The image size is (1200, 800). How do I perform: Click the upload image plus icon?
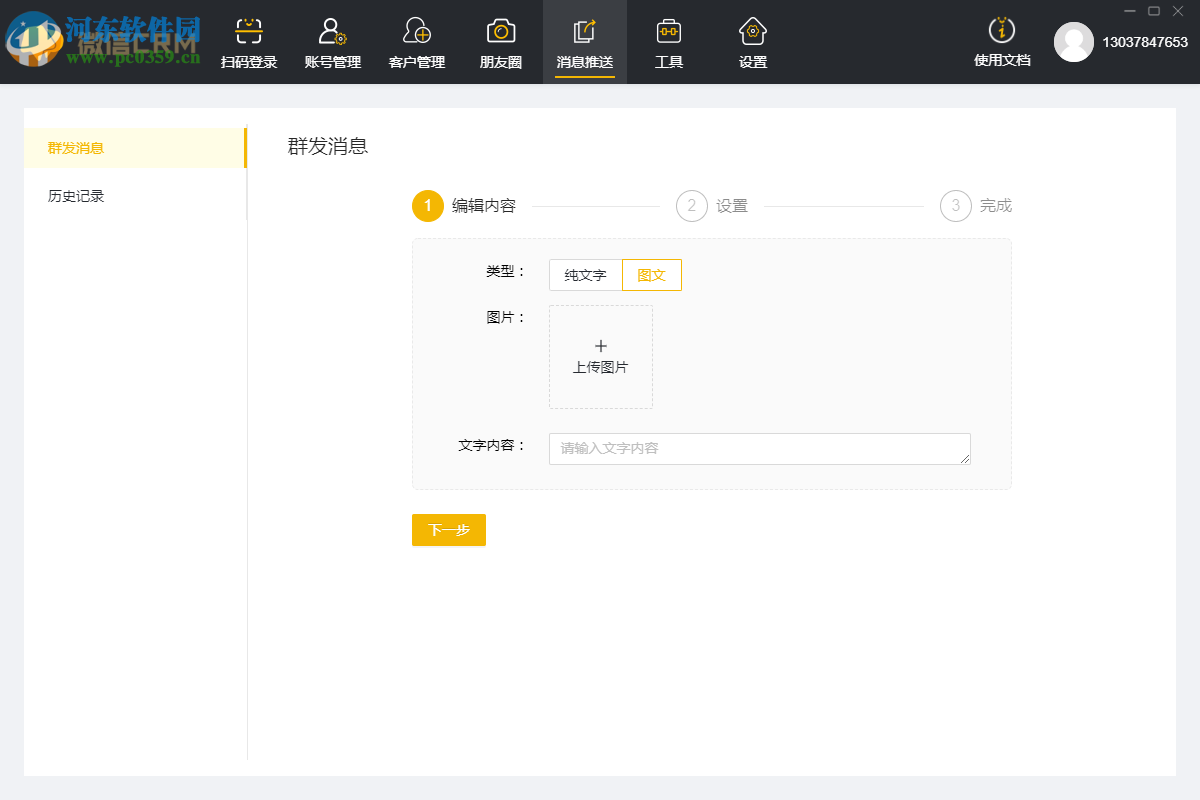coord(600,344)
